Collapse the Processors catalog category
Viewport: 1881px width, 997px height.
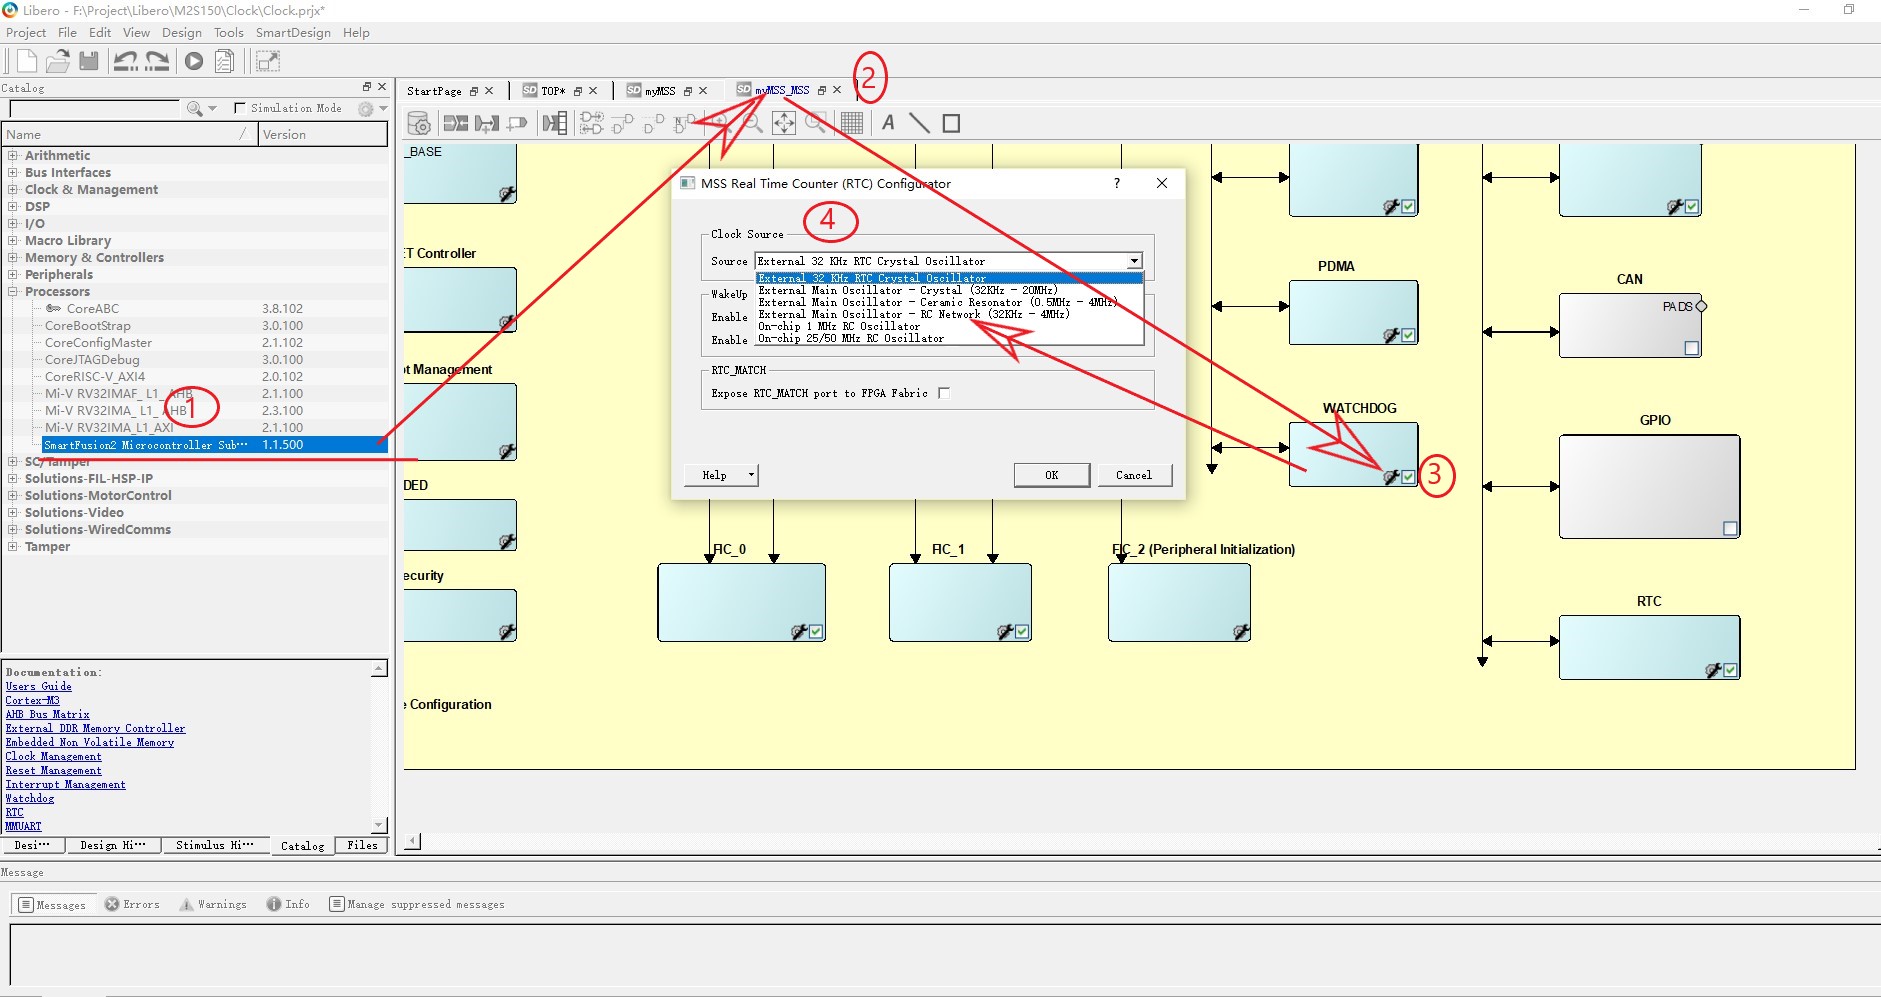[11, 291]
